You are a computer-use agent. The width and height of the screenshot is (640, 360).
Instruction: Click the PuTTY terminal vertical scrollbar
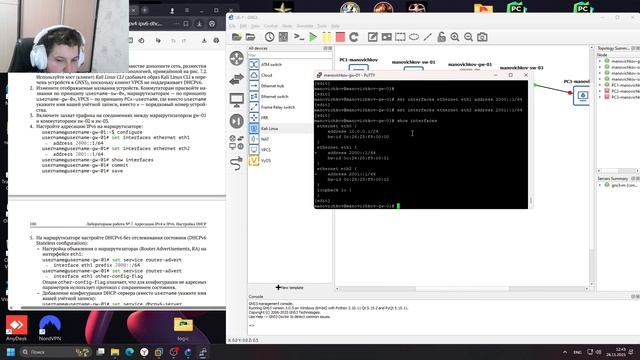[x=531, y=144]
